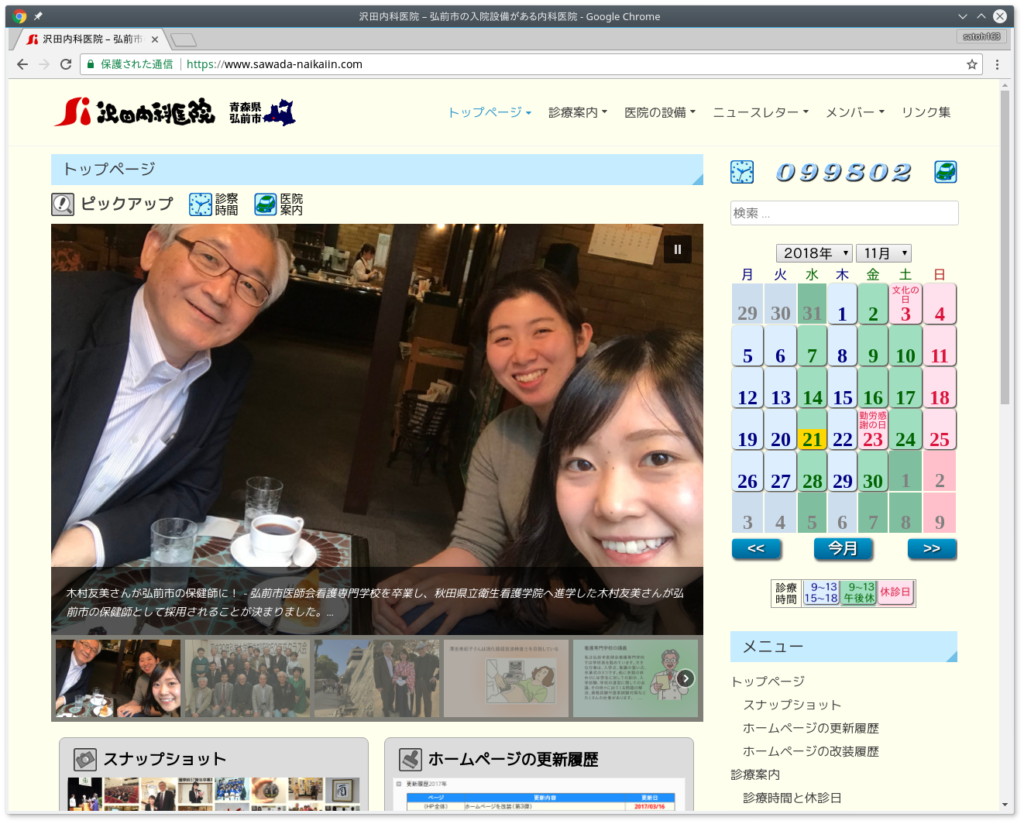Go to previous month with << button
This screenshot has height=824, width=1024.
click(756, 548)
